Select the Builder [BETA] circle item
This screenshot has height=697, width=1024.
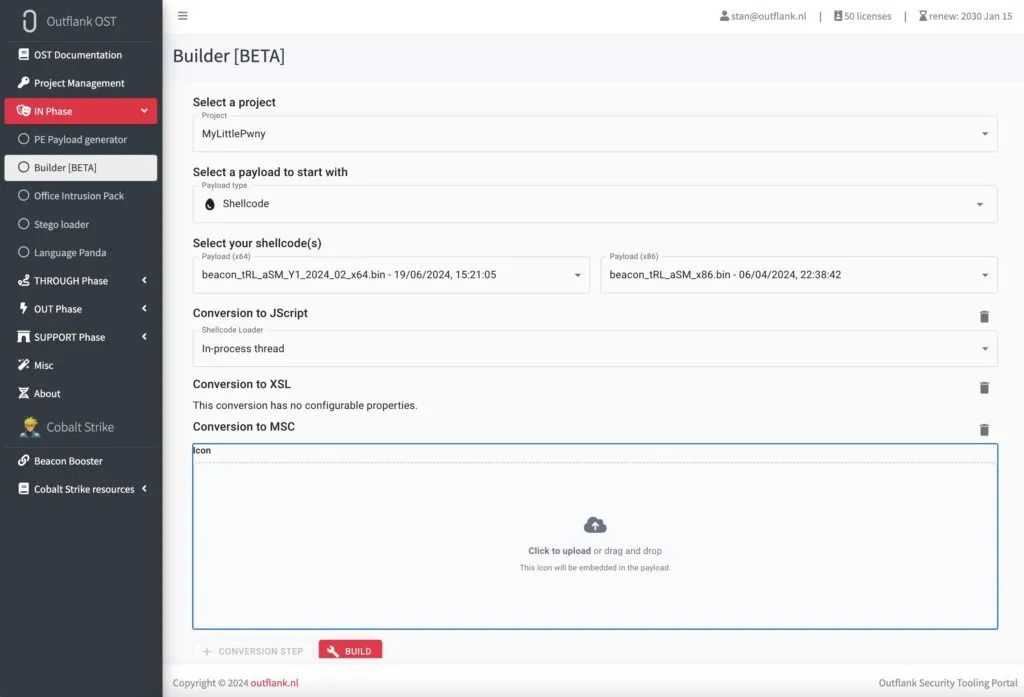[24, 167]
